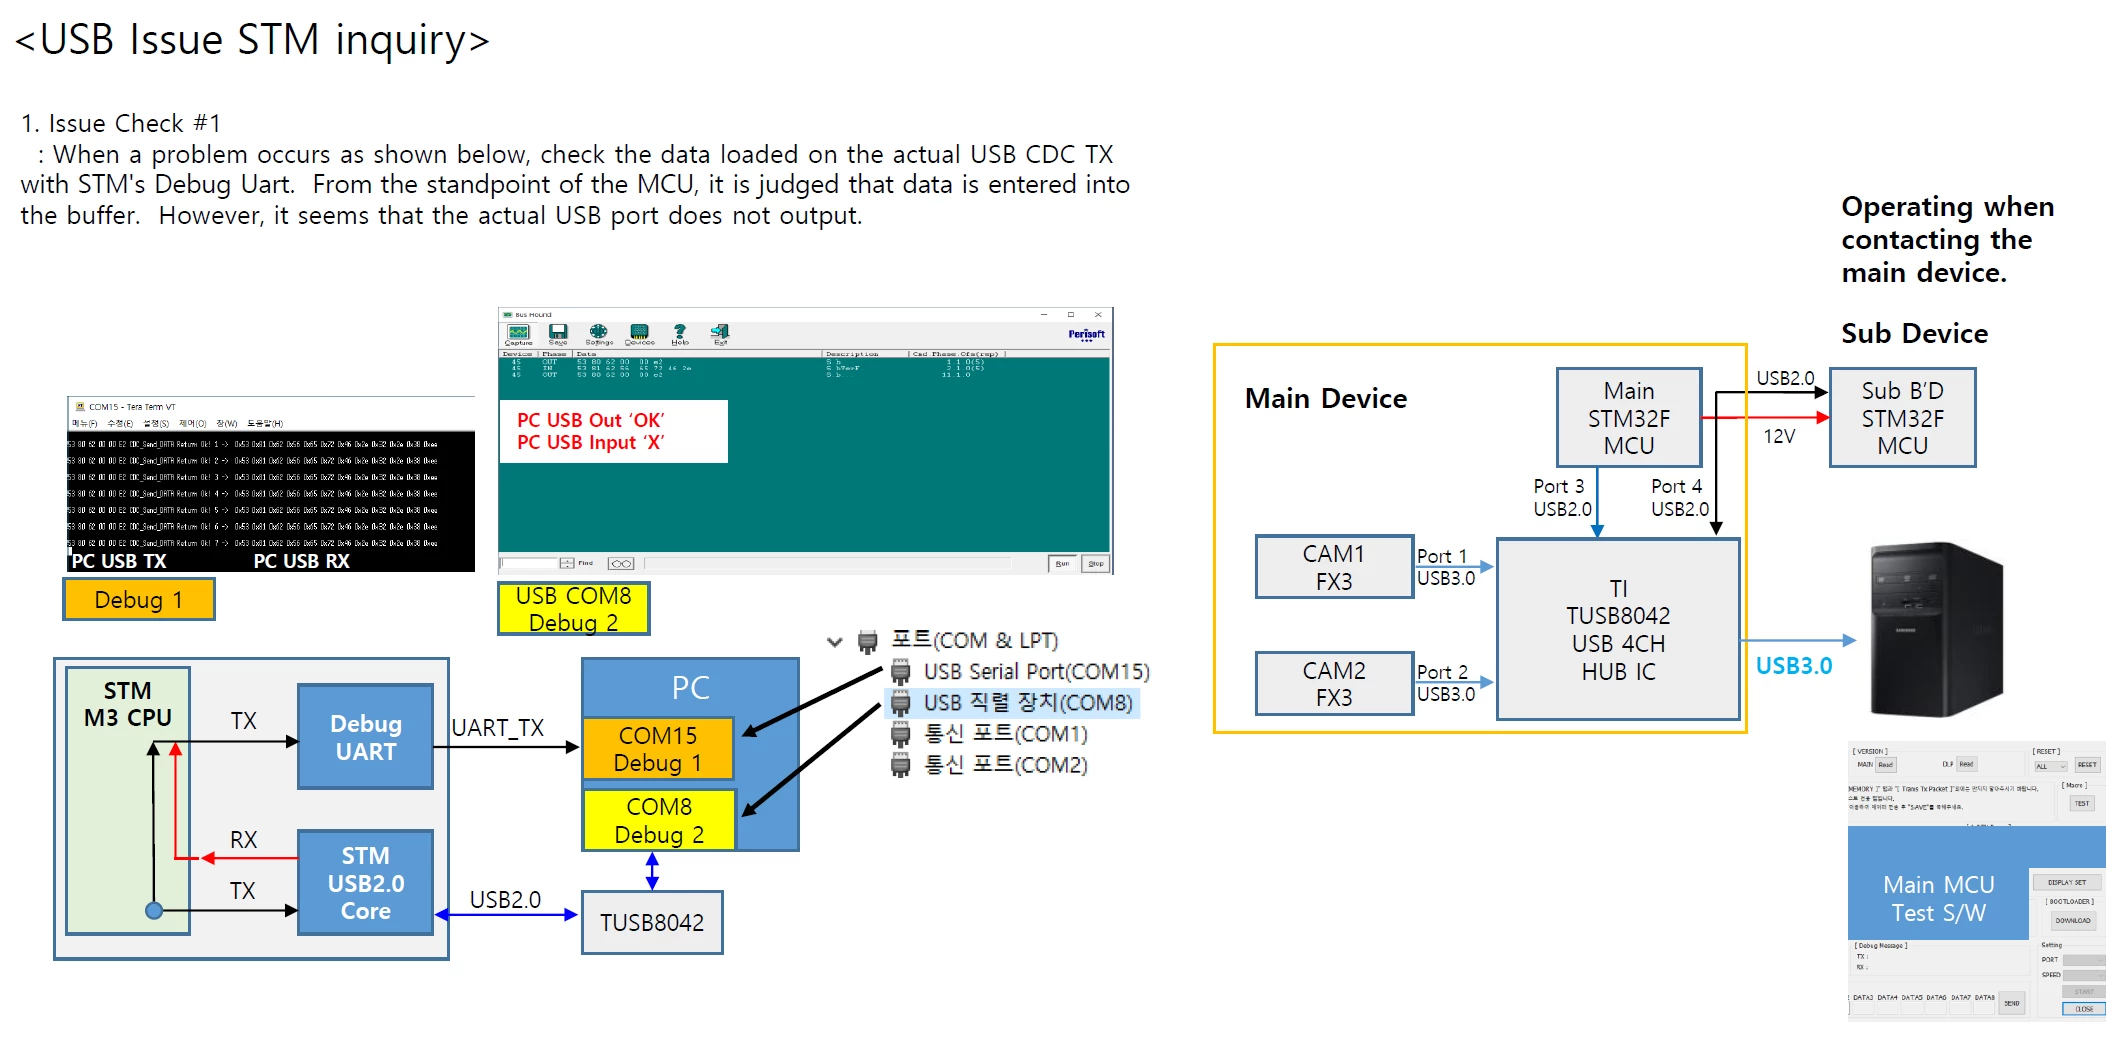Screen dimensions: 2113x1044
Task: Open the Bus Hound Settings icon
Action: [598, 332]
